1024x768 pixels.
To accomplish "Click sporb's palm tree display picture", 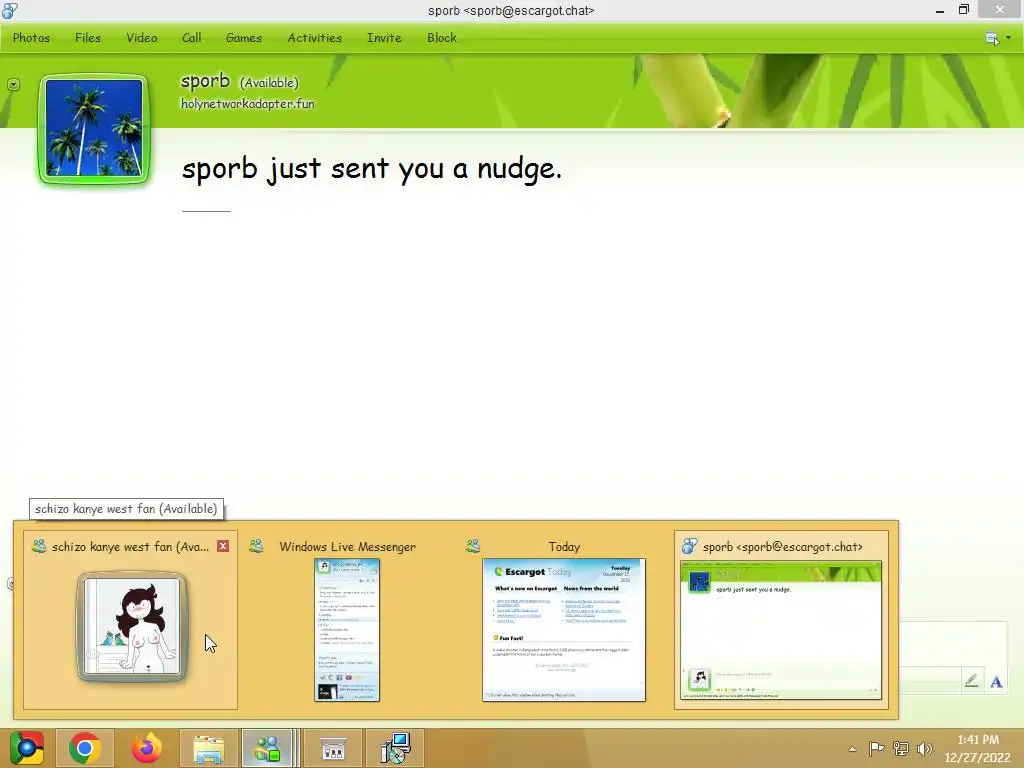I will [94, 129].
